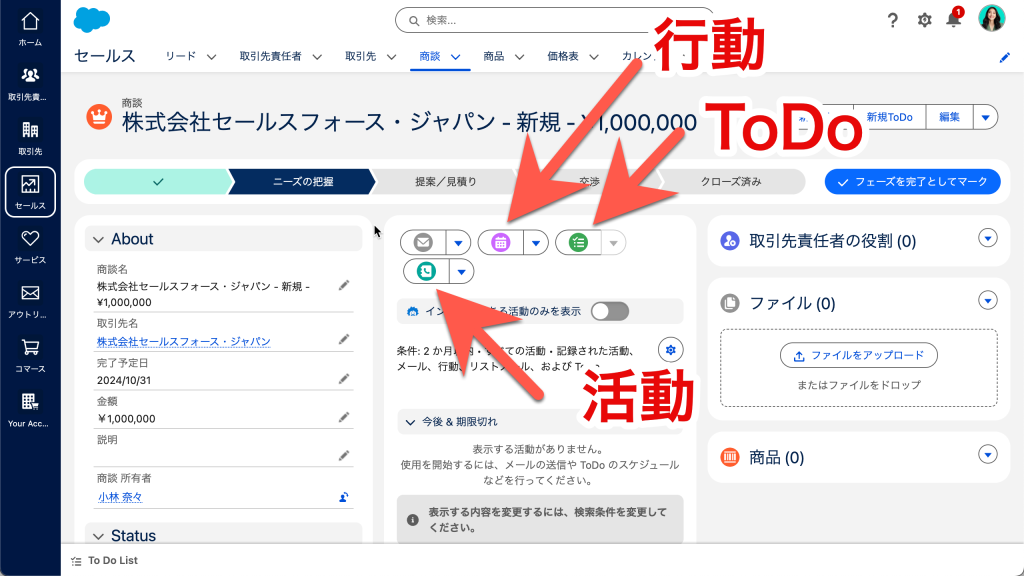Open the user profile avatar
Screen dimensions: 1024x576
pyautogui.click(x=991, y=18)
